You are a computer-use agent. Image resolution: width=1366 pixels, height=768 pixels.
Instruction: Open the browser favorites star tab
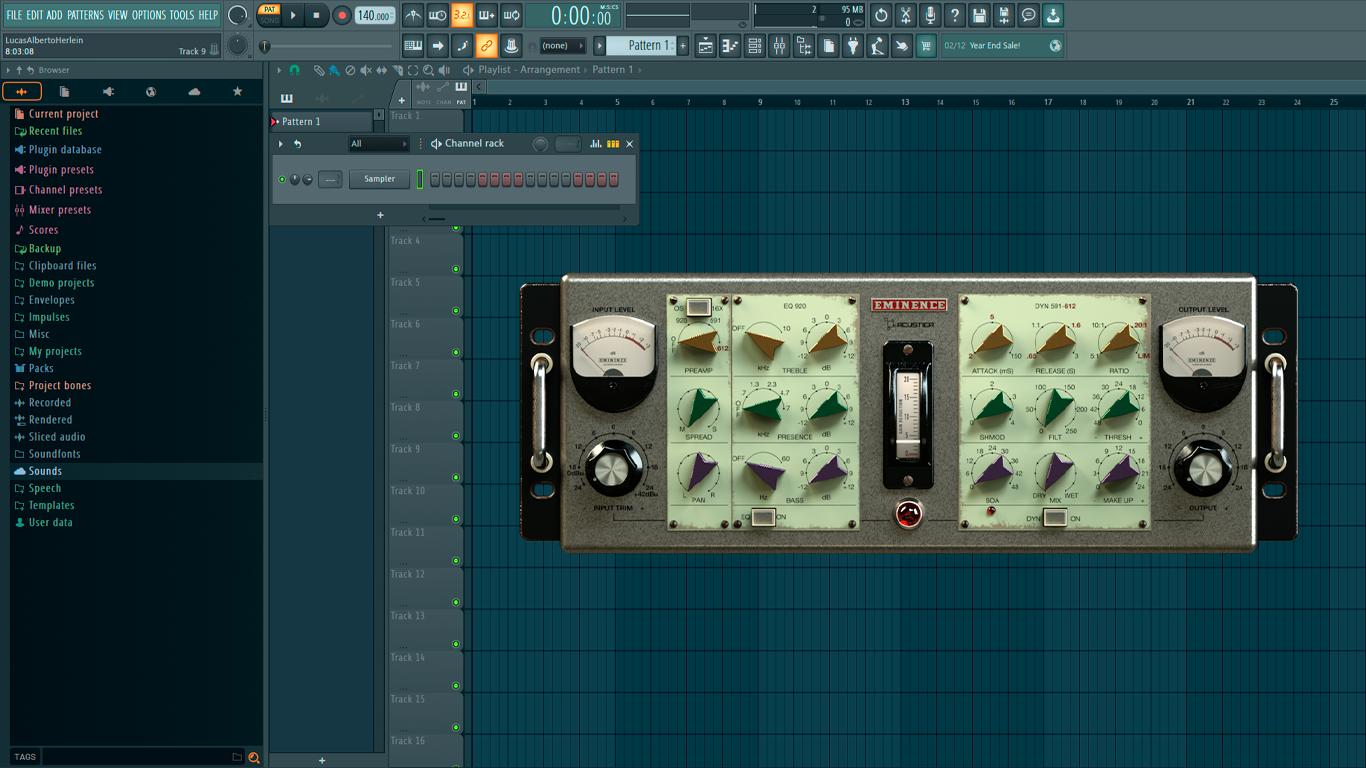237,92
